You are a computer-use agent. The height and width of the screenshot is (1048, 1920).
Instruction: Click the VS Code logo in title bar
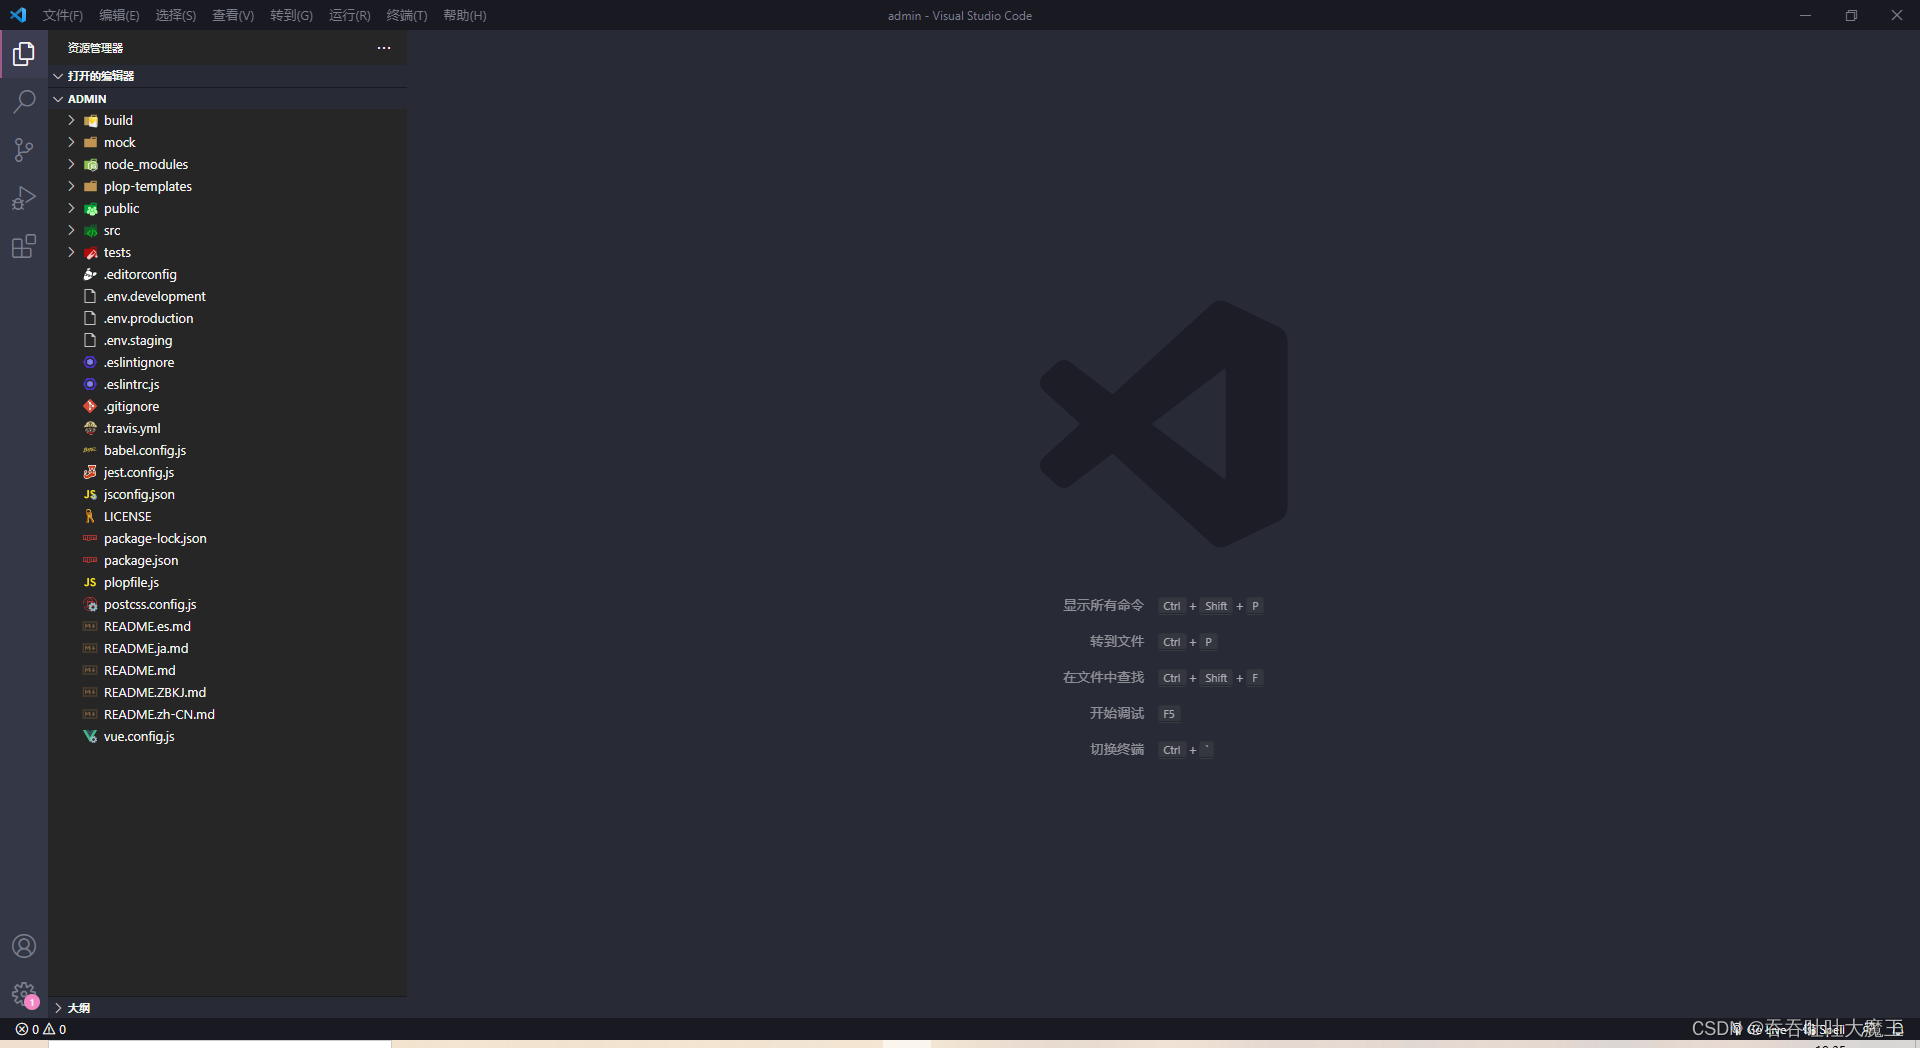point(18,15)
